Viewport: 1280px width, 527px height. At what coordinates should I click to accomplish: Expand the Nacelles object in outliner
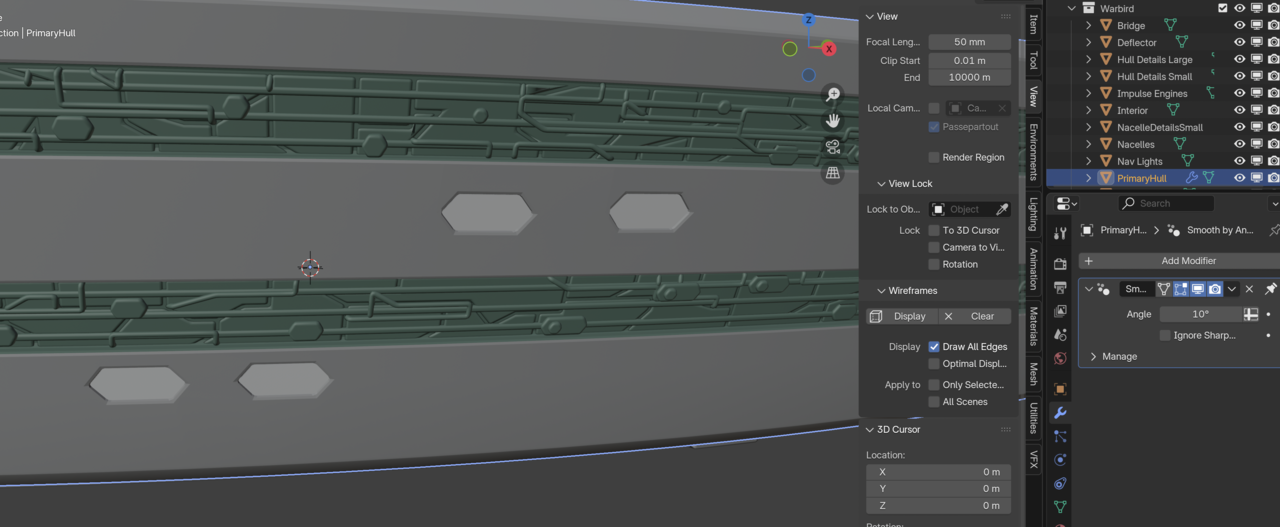coord(1089,144)
